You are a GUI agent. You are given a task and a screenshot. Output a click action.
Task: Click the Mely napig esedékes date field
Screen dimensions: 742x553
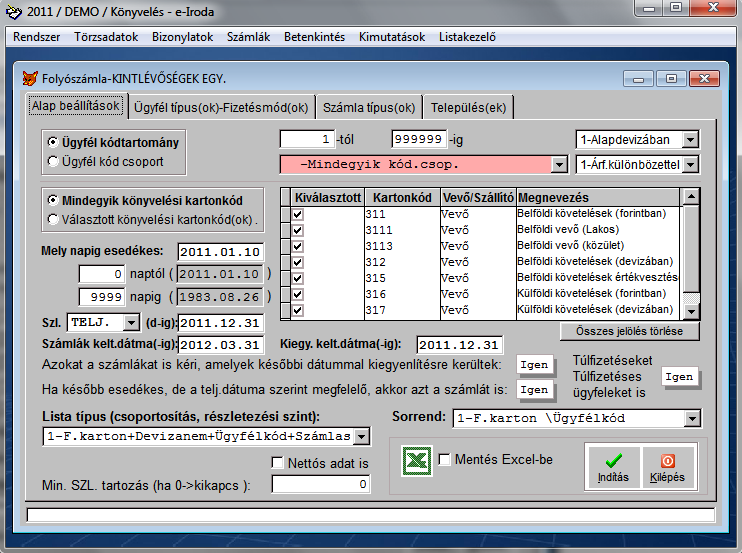tap(220, 251)
